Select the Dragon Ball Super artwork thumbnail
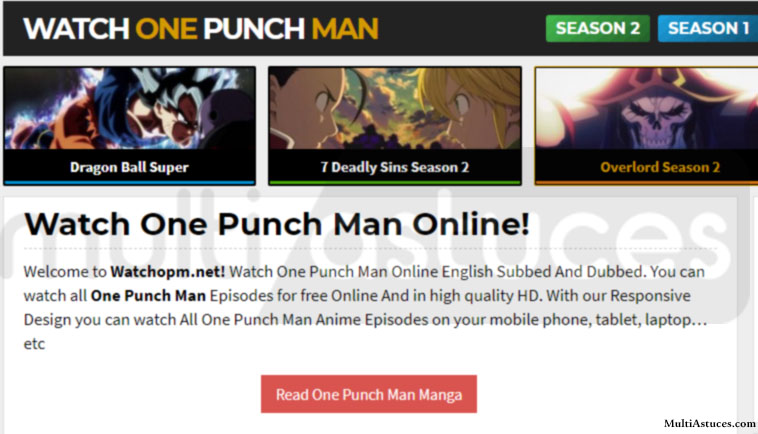The image size is (758, 434). click(130, 108)
